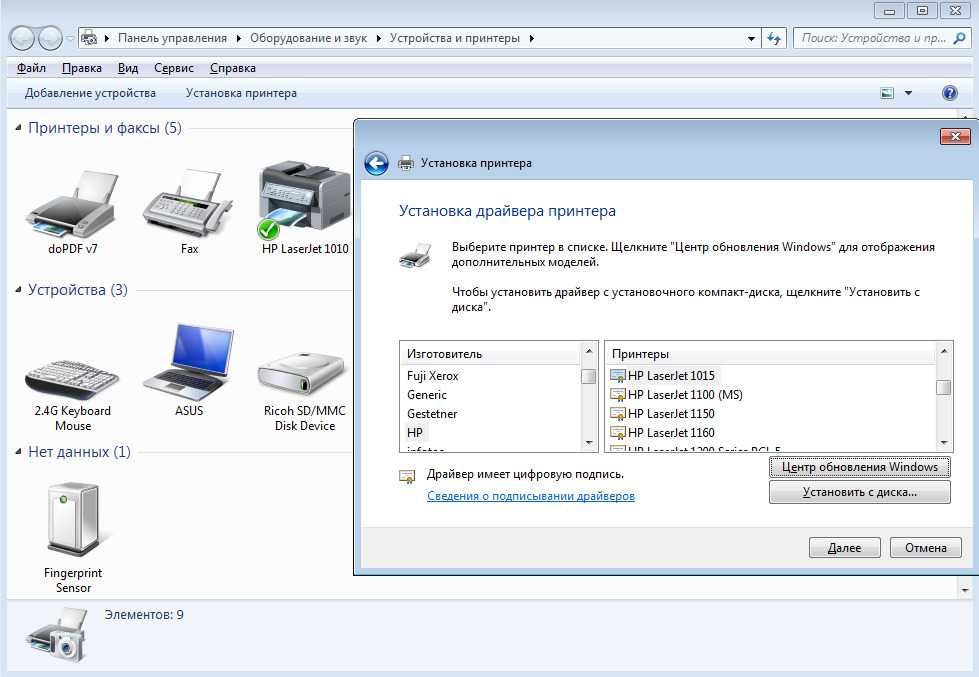Click the Далее button

pos(844,548)
